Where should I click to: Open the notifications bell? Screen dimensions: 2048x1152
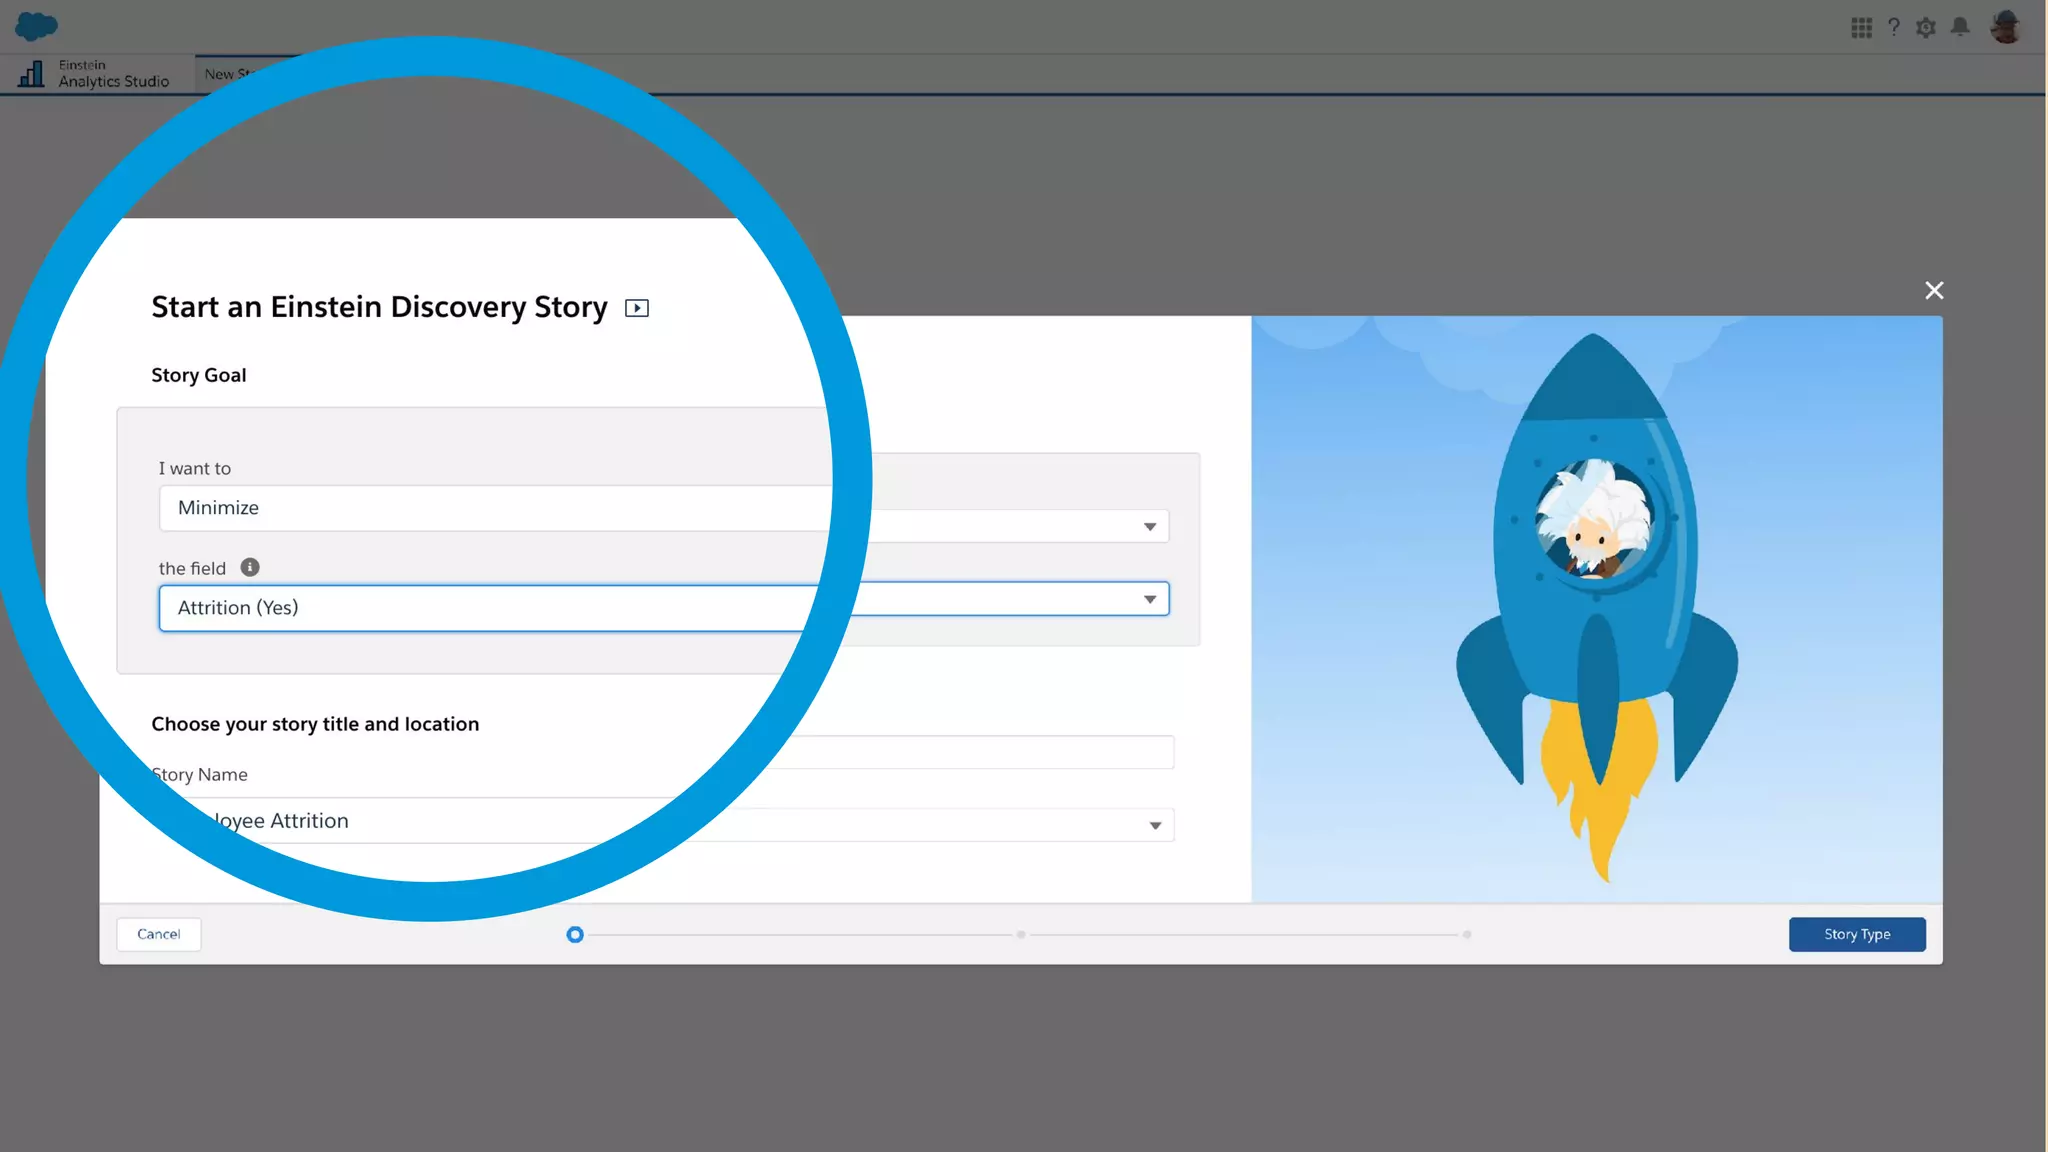point(1960,28)
